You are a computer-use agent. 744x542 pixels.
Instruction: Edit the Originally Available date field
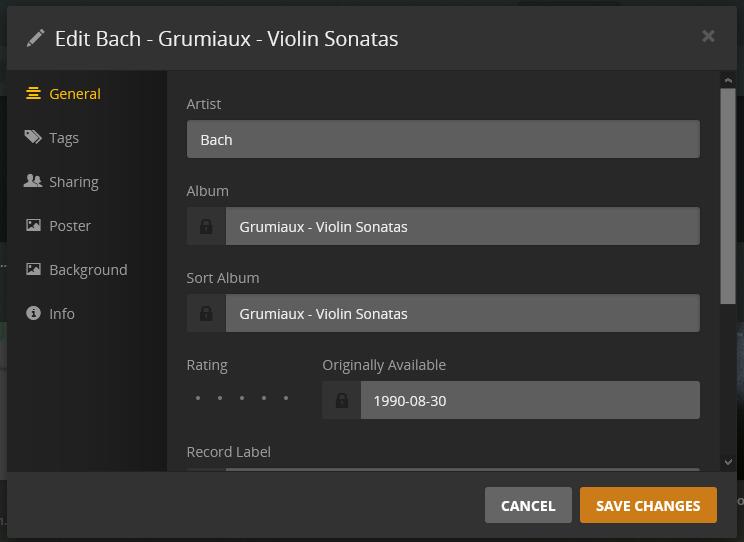tap(530, 400)
